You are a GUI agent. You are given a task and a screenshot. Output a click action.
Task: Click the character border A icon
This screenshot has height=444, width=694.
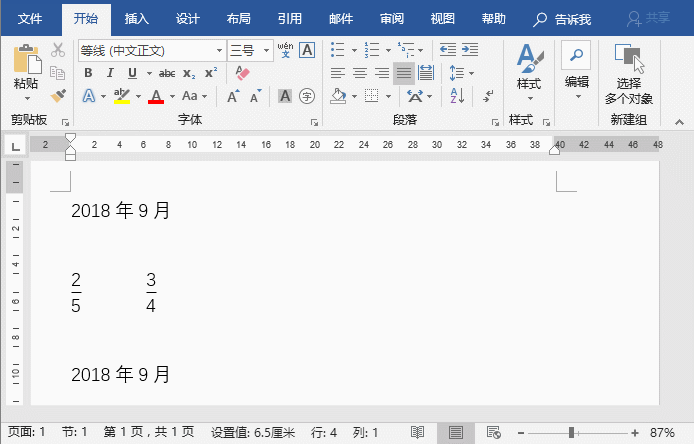(307, 50)
